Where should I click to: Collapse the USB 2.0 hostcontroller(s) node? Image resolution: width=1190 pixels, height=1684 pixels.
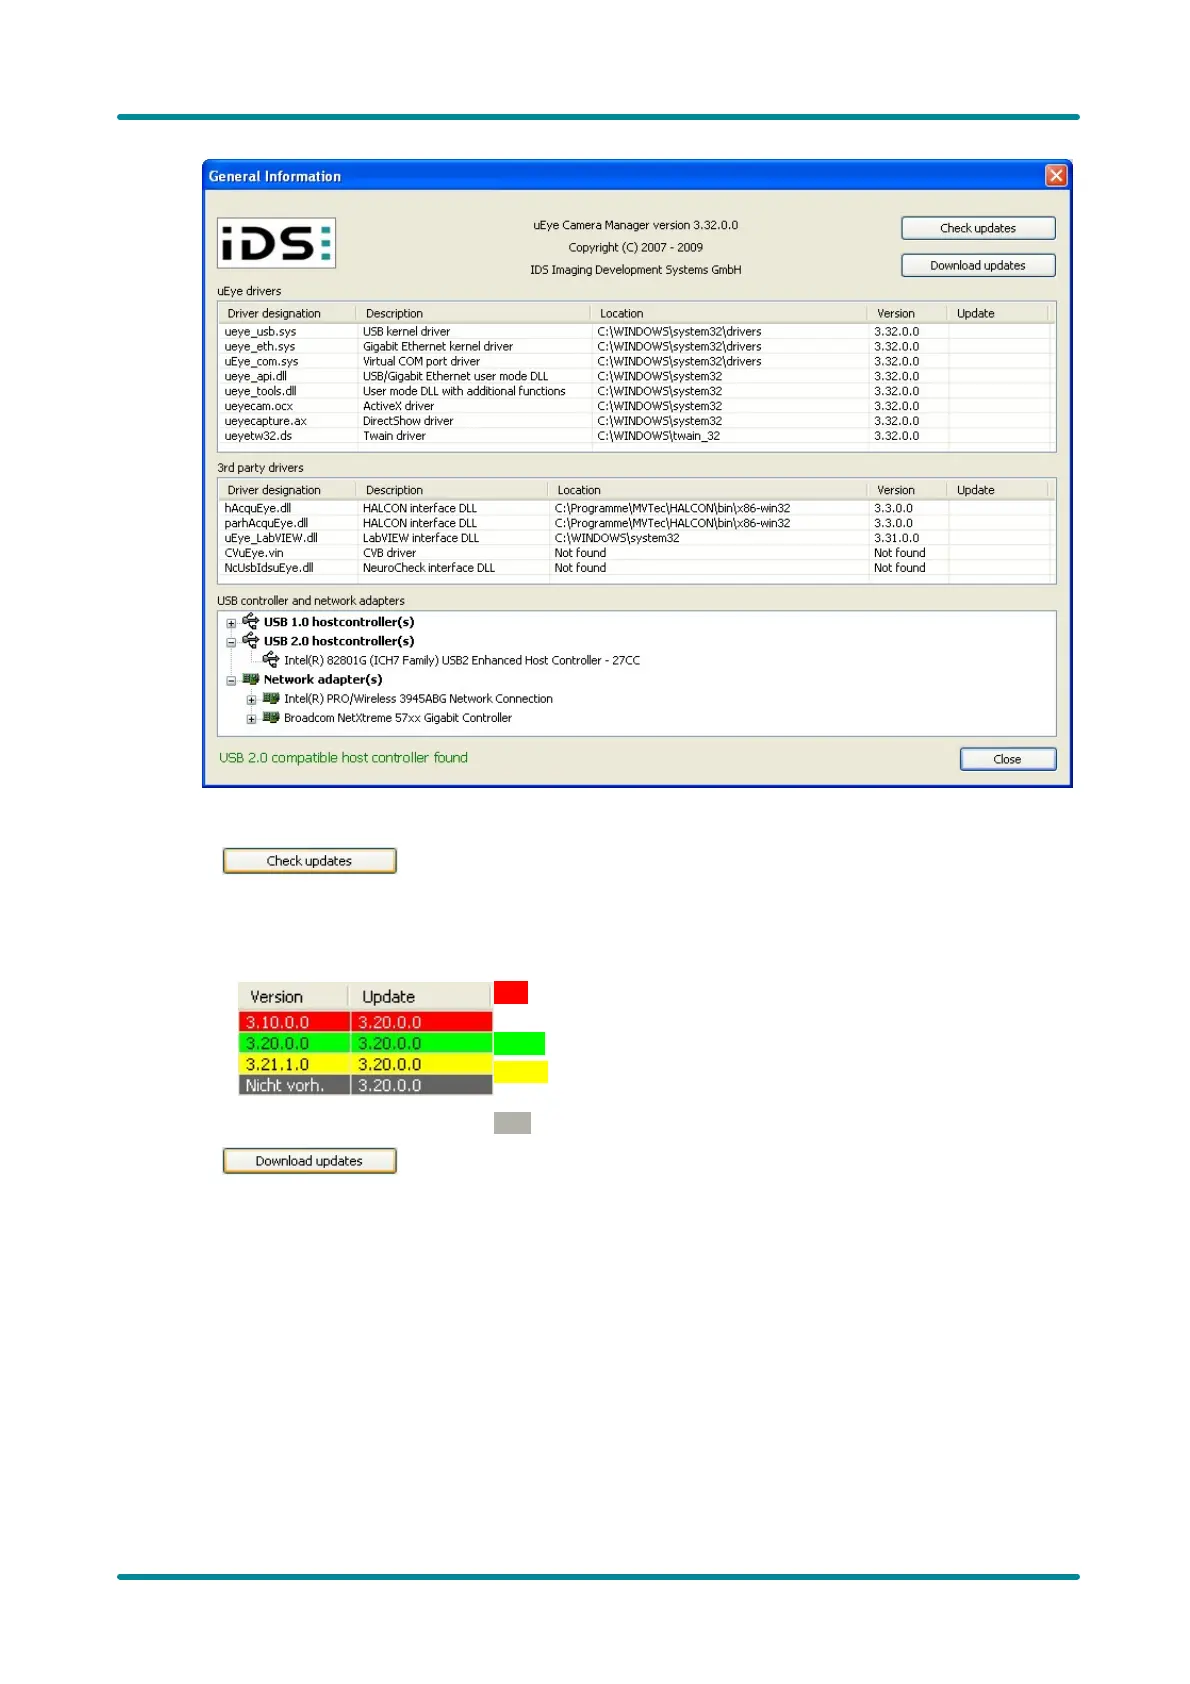coord(231,642)
